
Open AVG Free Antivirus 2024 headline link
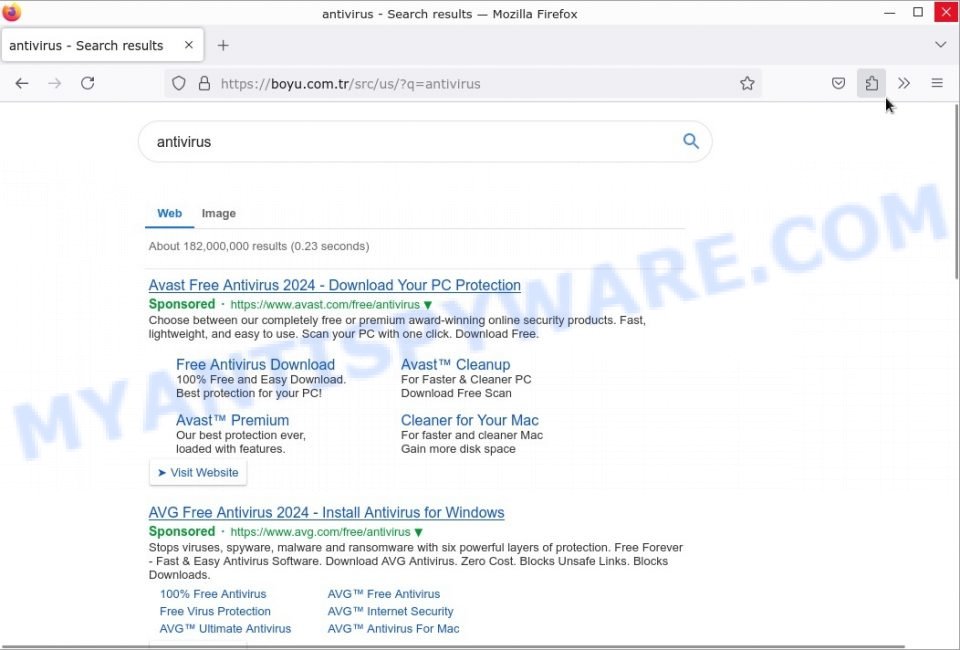click(326, 512)
